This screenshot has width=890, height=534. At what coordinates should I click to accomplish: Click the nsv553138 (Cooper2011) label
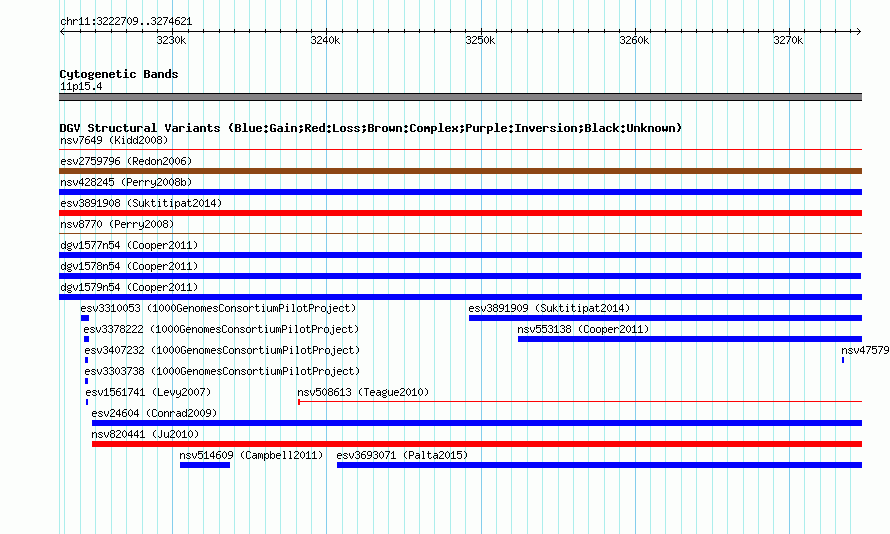(x=583, y=329)
